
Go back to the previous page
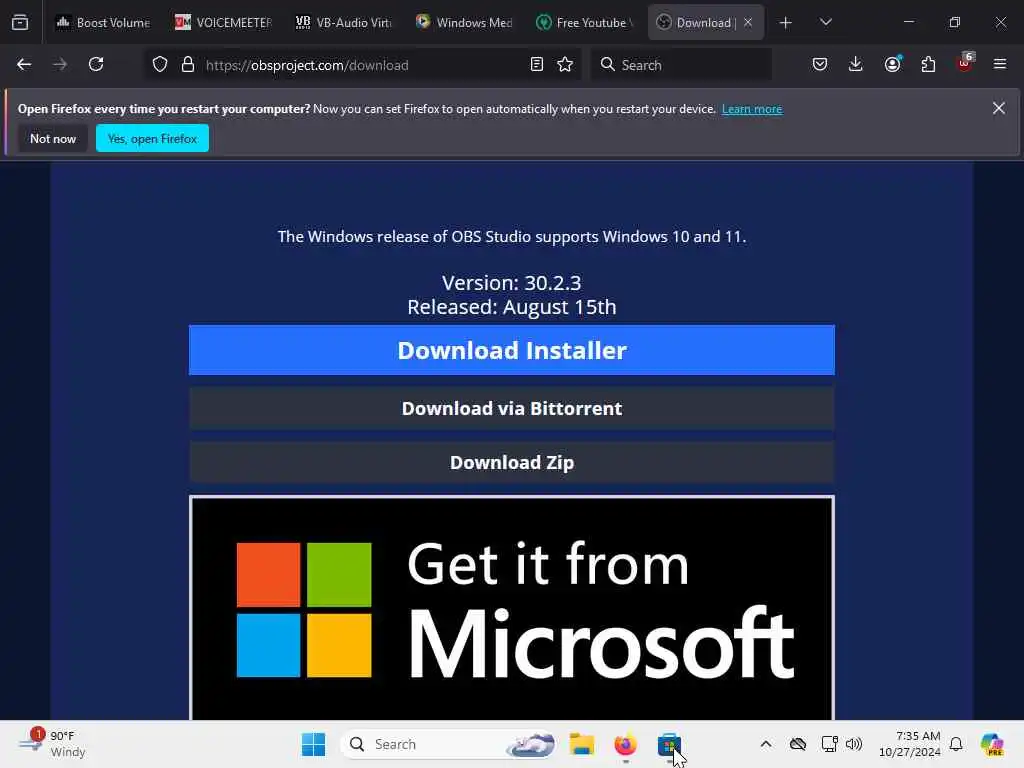(x=24, y=65)
